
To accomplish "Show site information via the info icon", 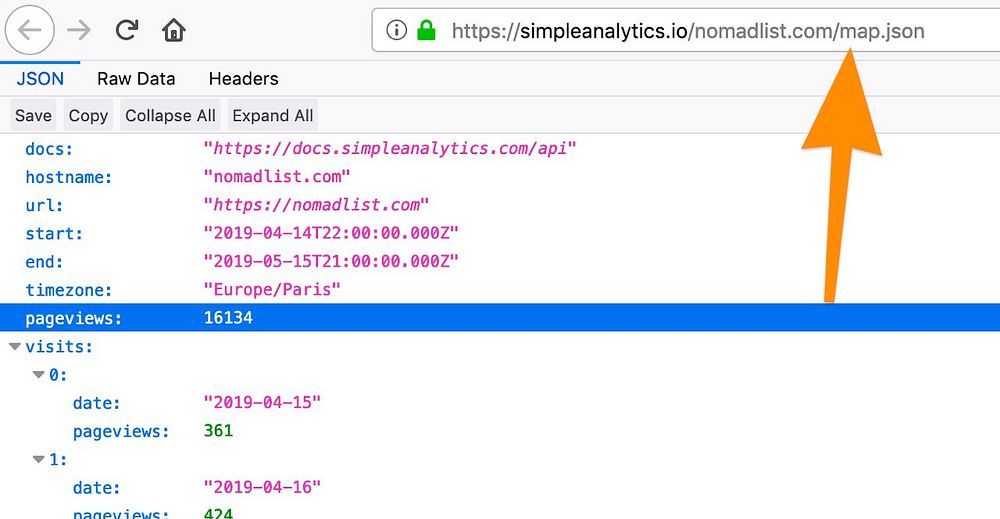I will coord(397,30).
